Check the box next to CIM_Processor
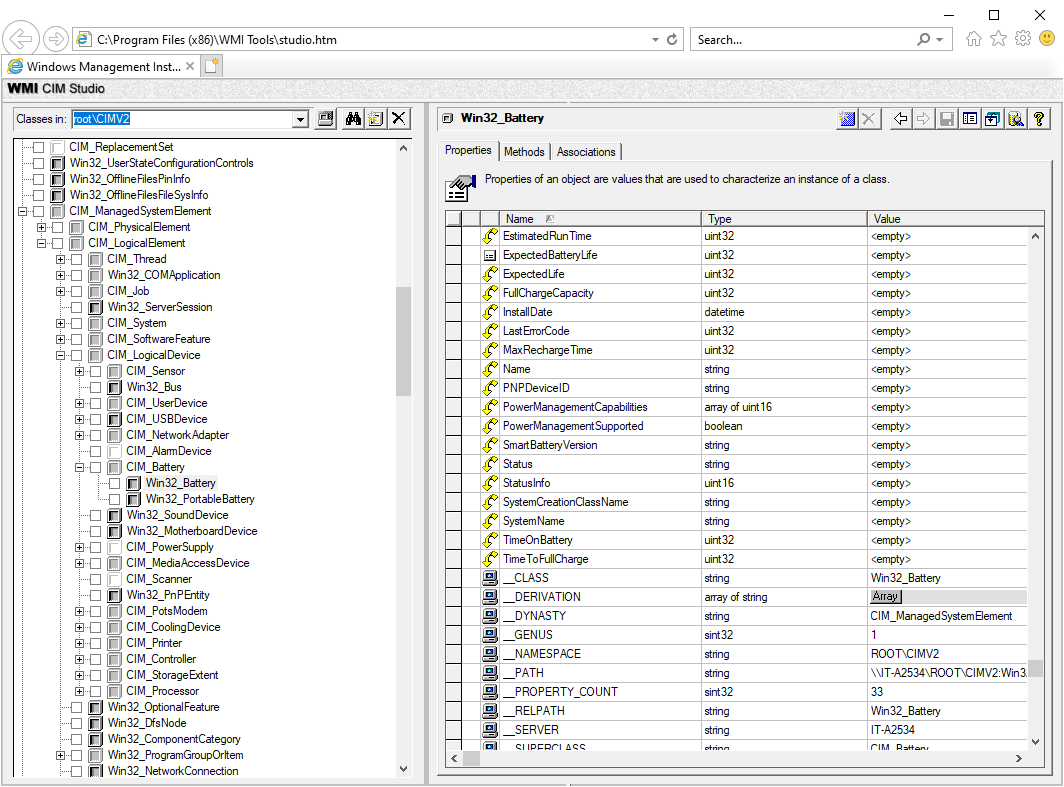This screenshot has height=787, width=1064. tap(96, 691)
